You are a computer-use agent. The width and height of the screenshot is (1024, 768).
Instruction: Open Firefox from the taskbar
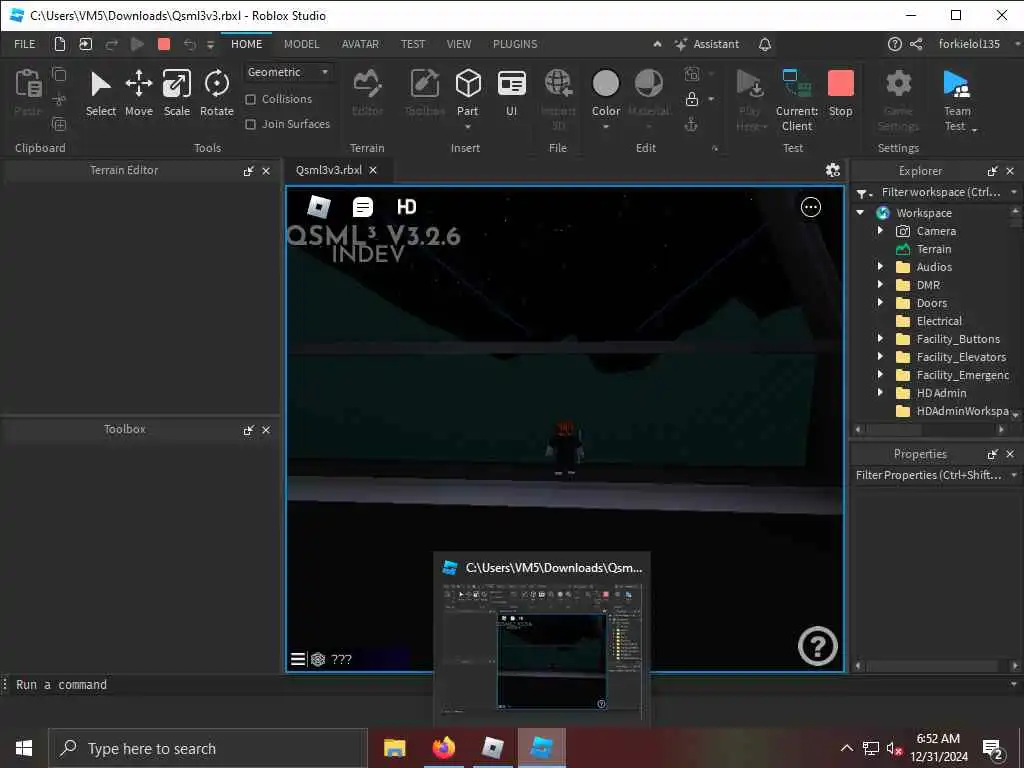443,748
